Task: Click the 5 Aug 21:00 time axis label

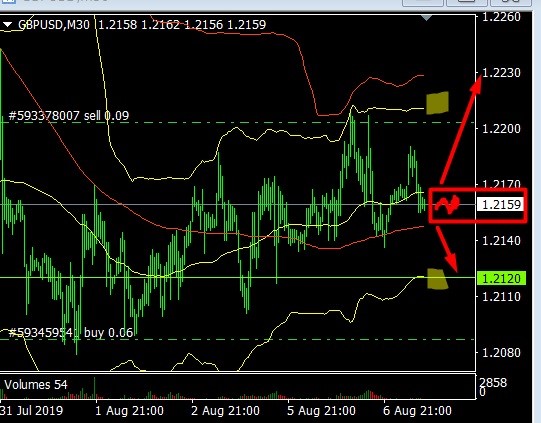Action: click(x=321, y=411)
